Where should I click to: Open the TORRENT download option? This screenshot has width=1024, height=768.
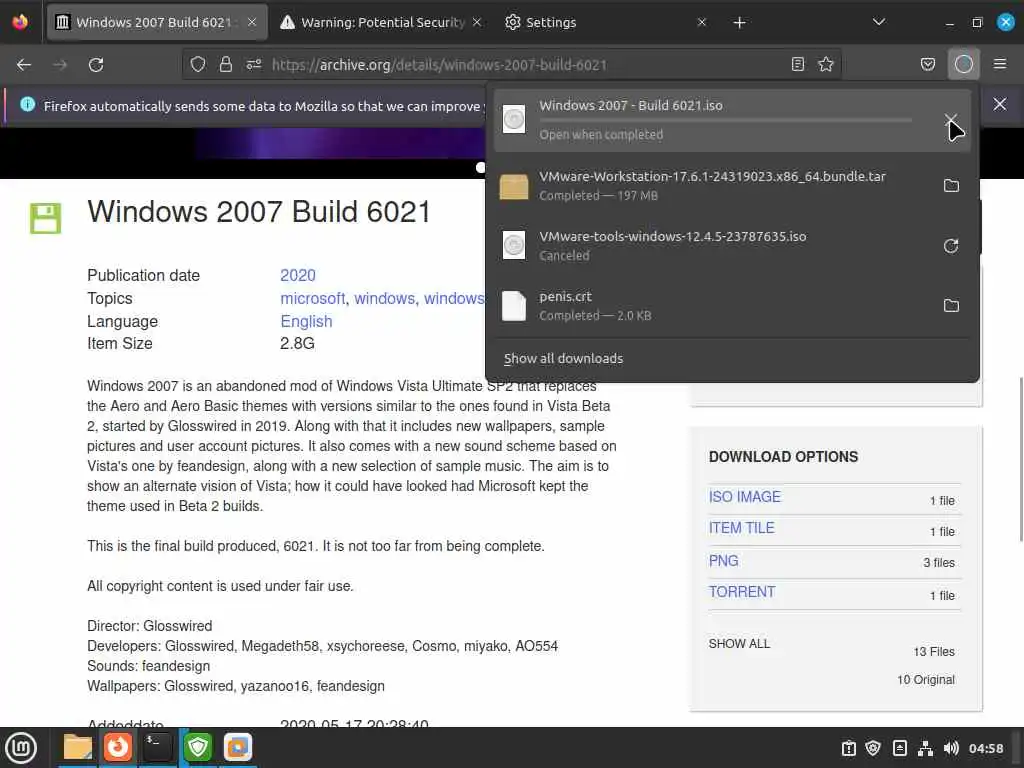tap(742, 592)
